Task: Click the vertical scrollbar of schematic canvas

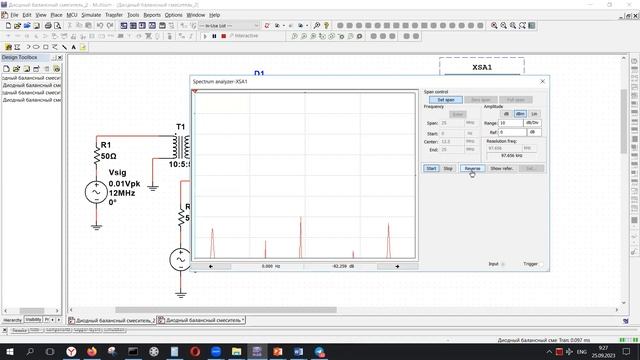Action: (x=624, y=121)
